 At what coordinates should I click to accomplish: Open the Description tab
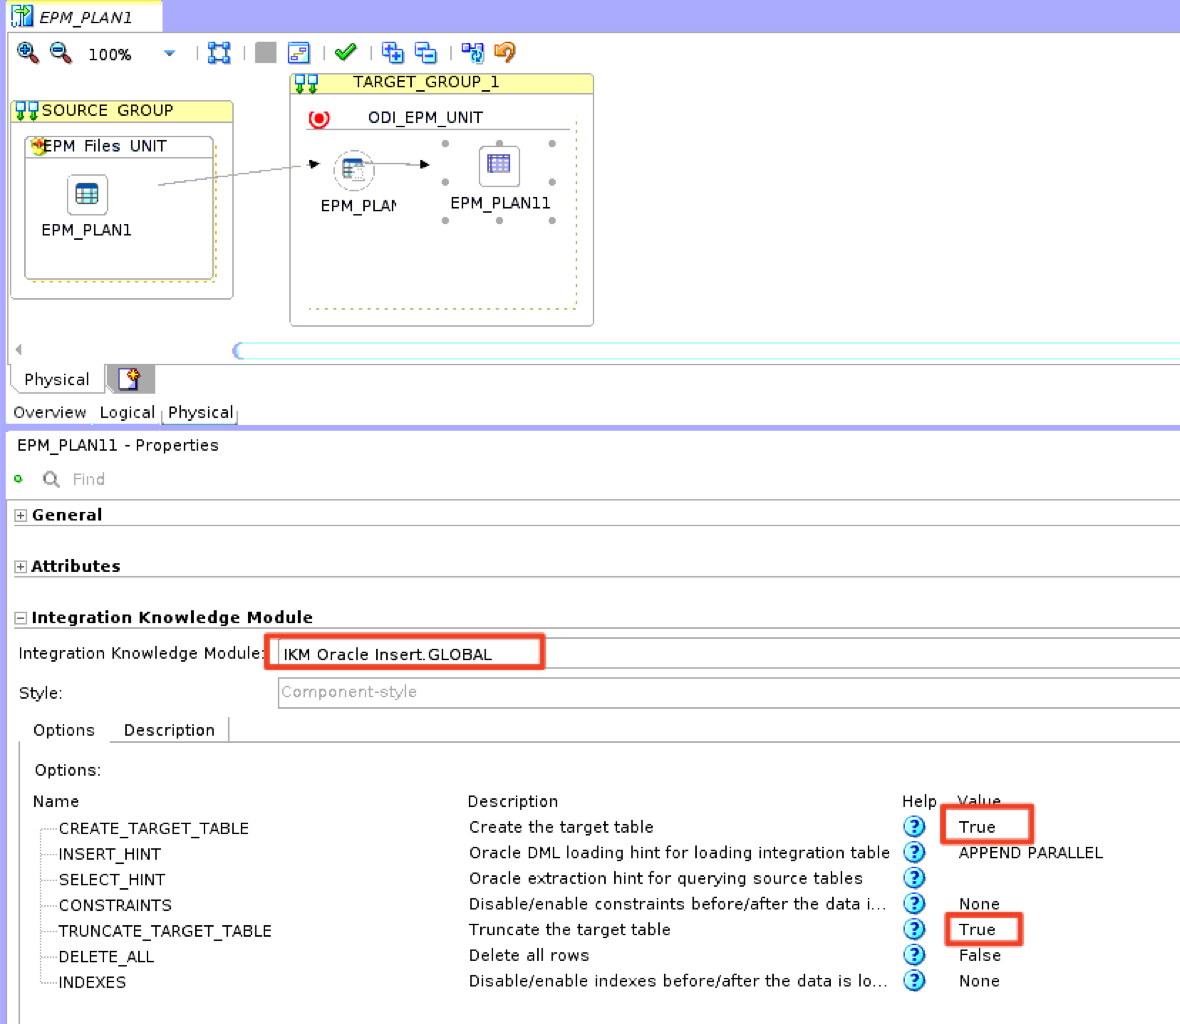click(169, 730)
